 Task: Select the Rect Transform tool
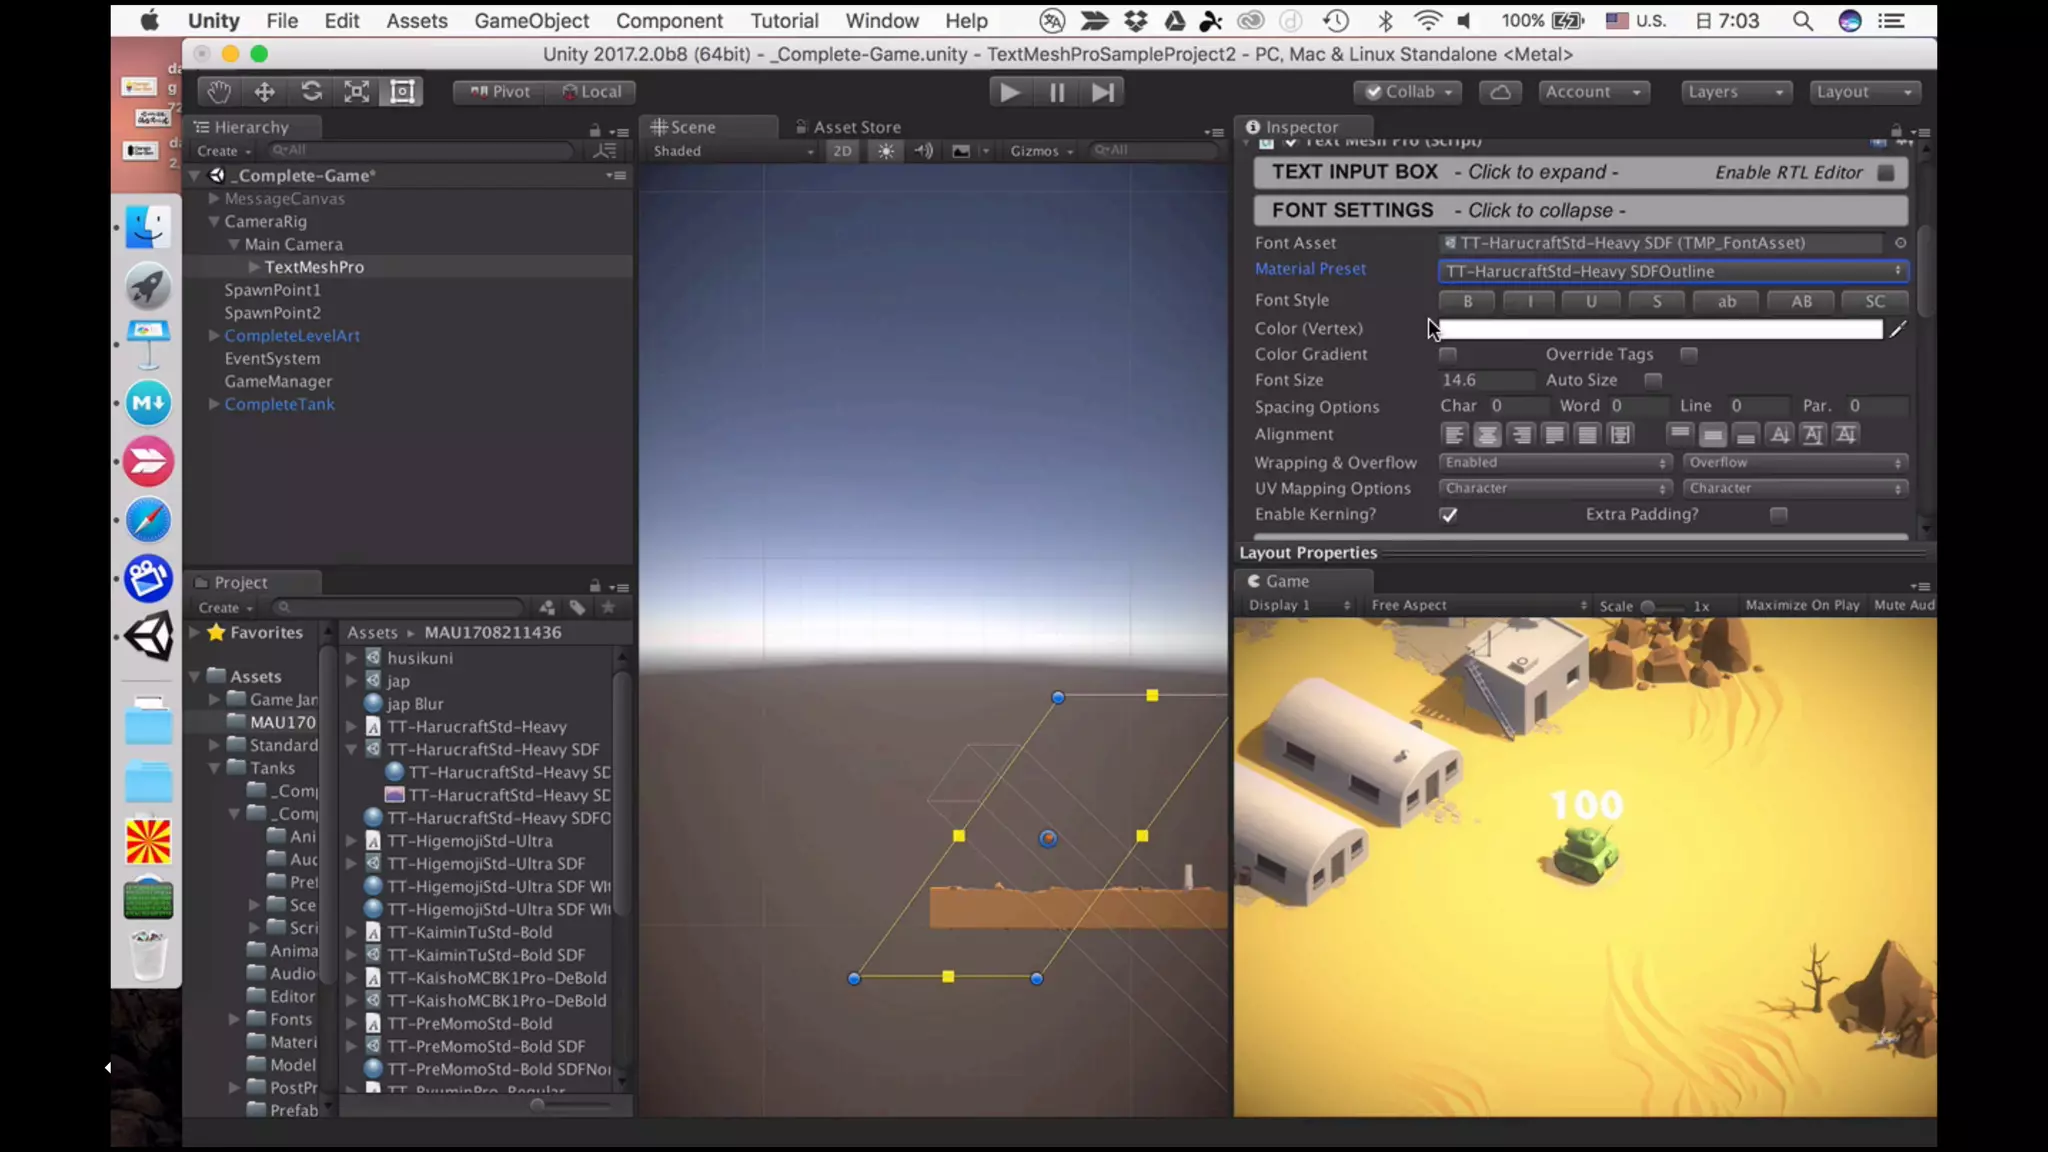click(x=402, y=92)
